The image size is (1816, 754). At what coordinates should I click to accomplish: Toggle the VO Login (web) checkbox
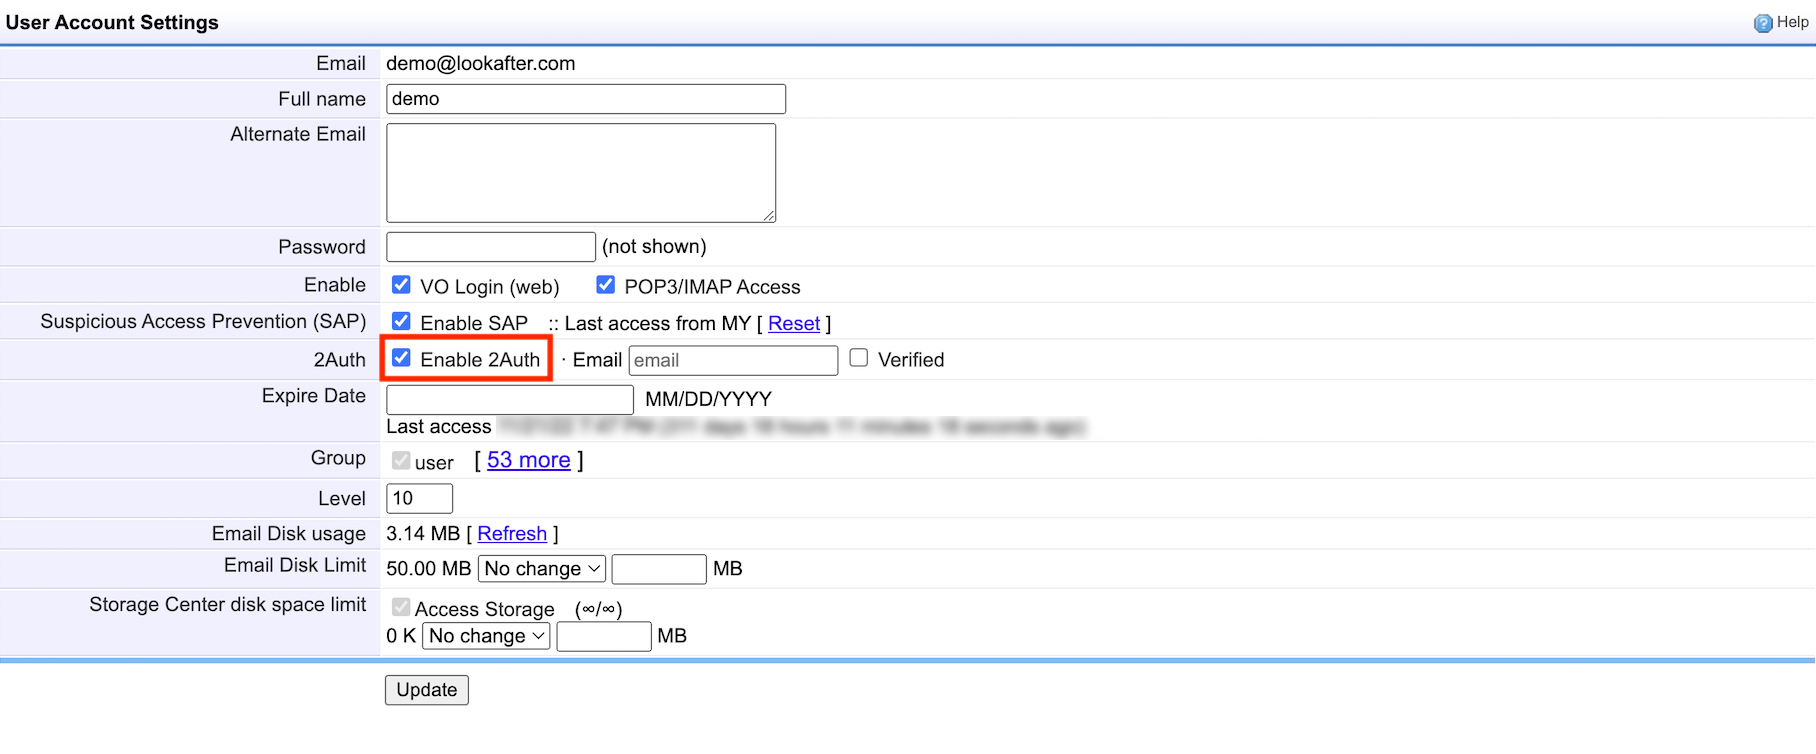(x=401, y=285)
